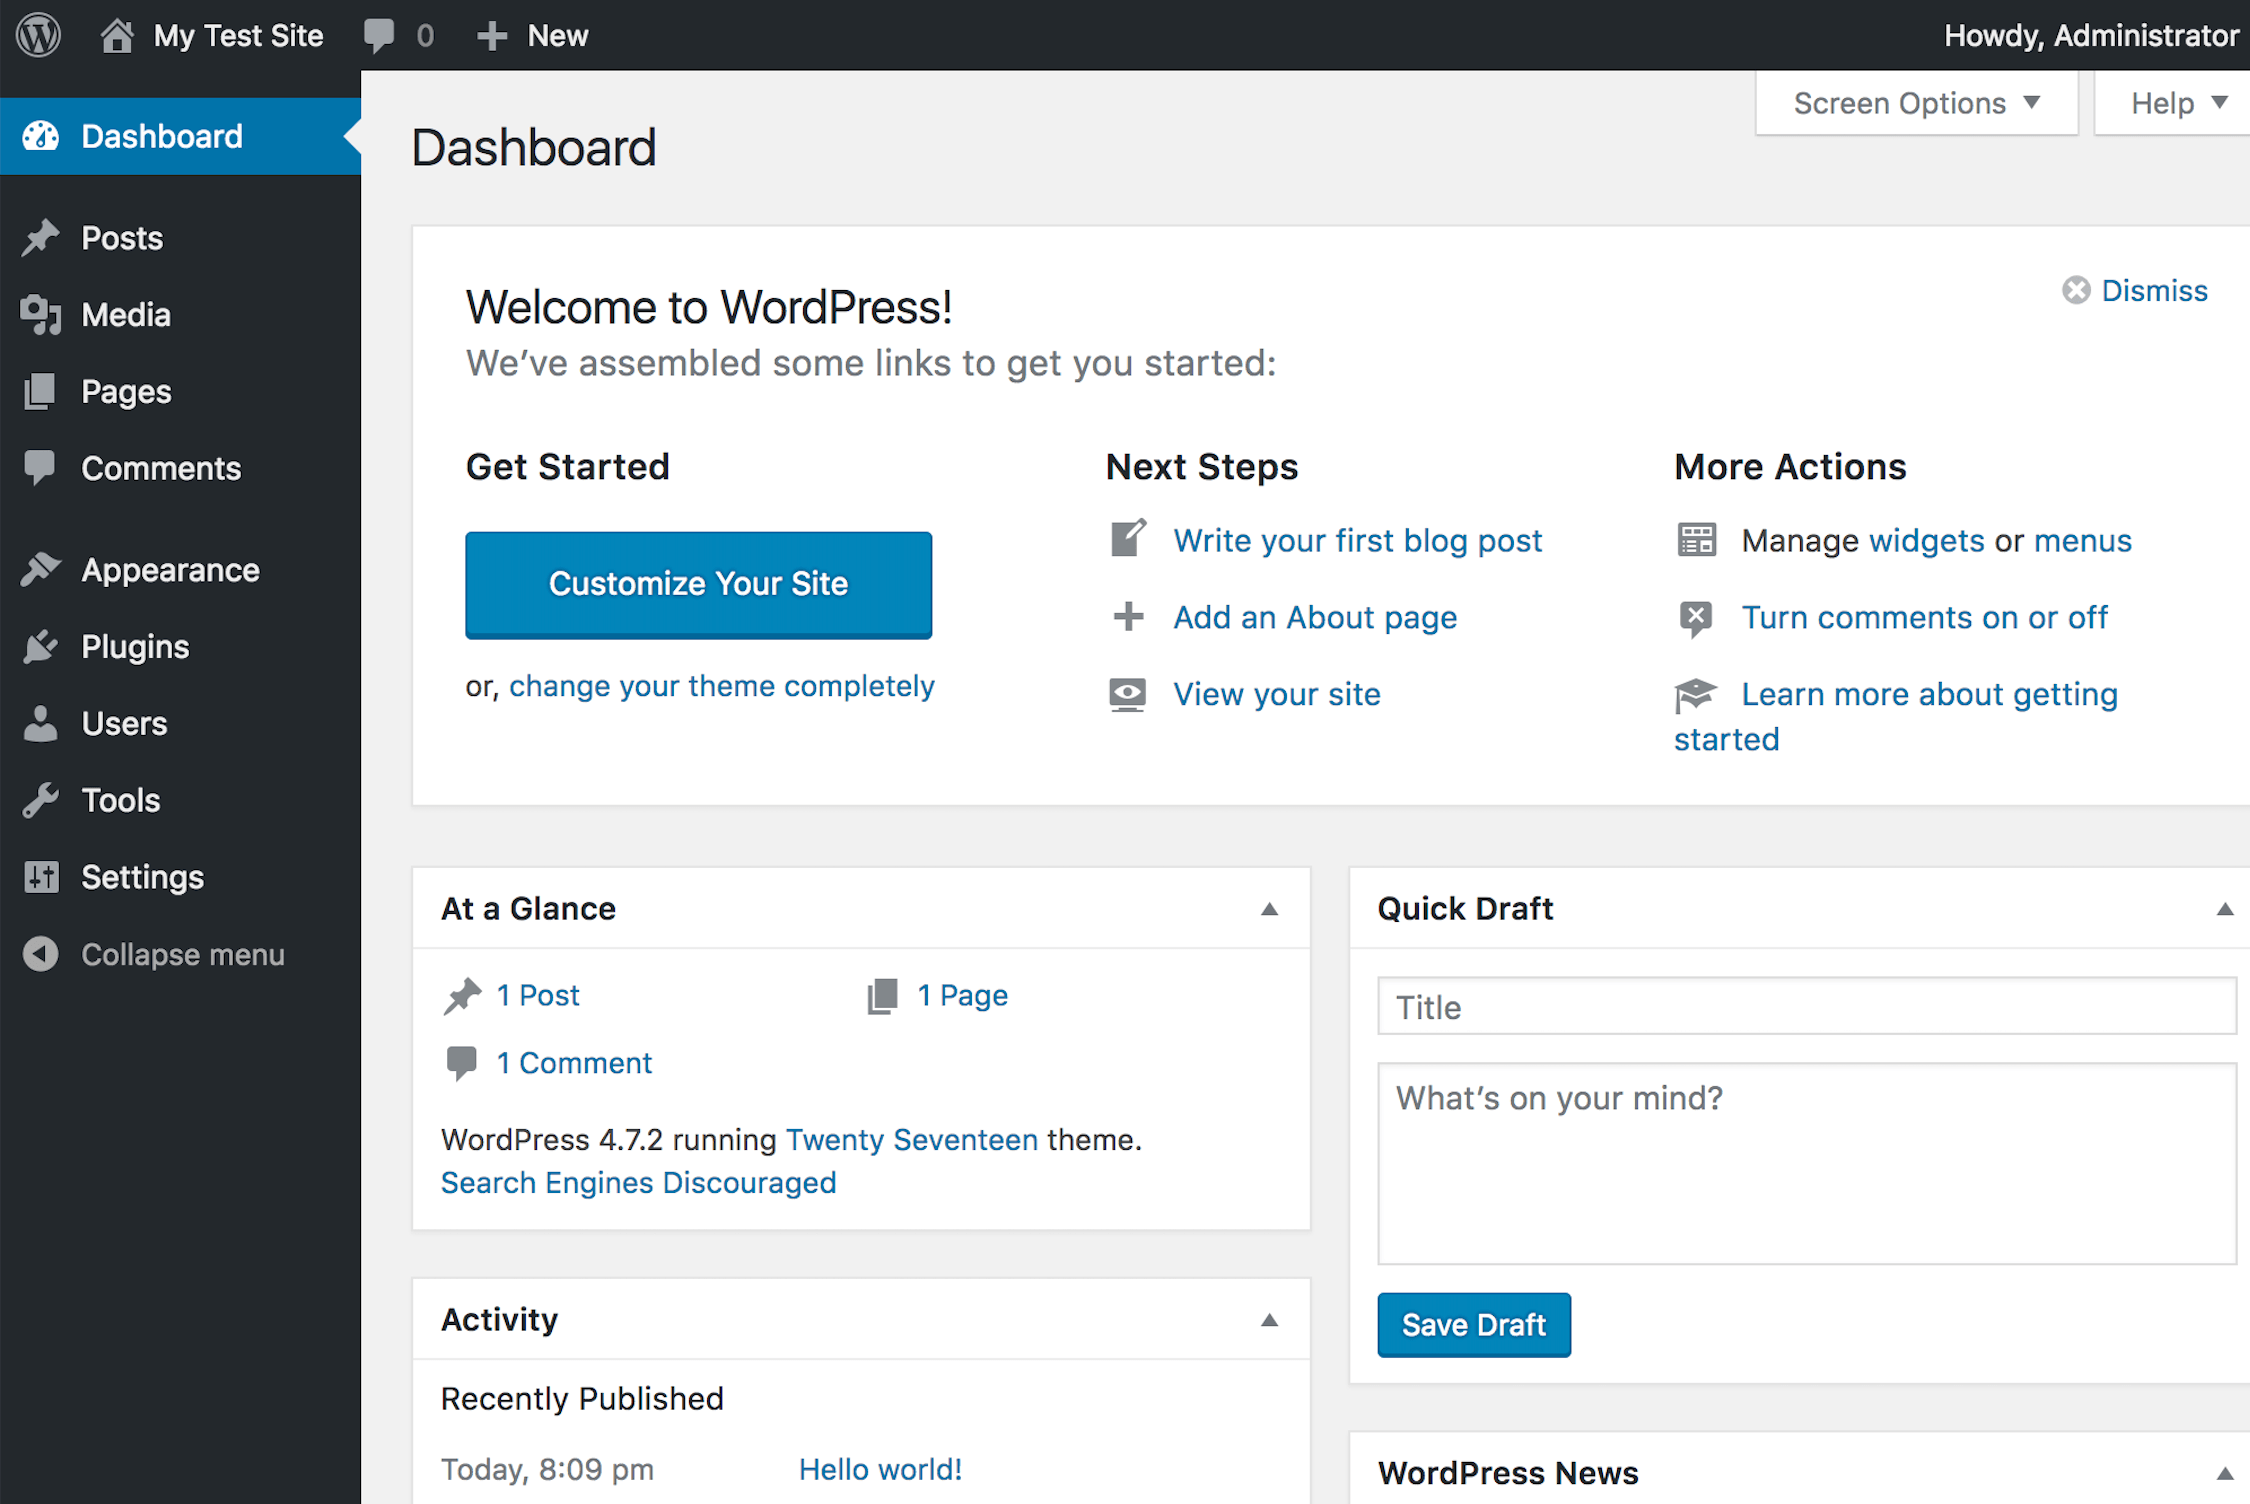The width and height of the screenshot is (2250, 1504).
Task: Click the Settings icon in the sidebar
Action: coord(40,876)
